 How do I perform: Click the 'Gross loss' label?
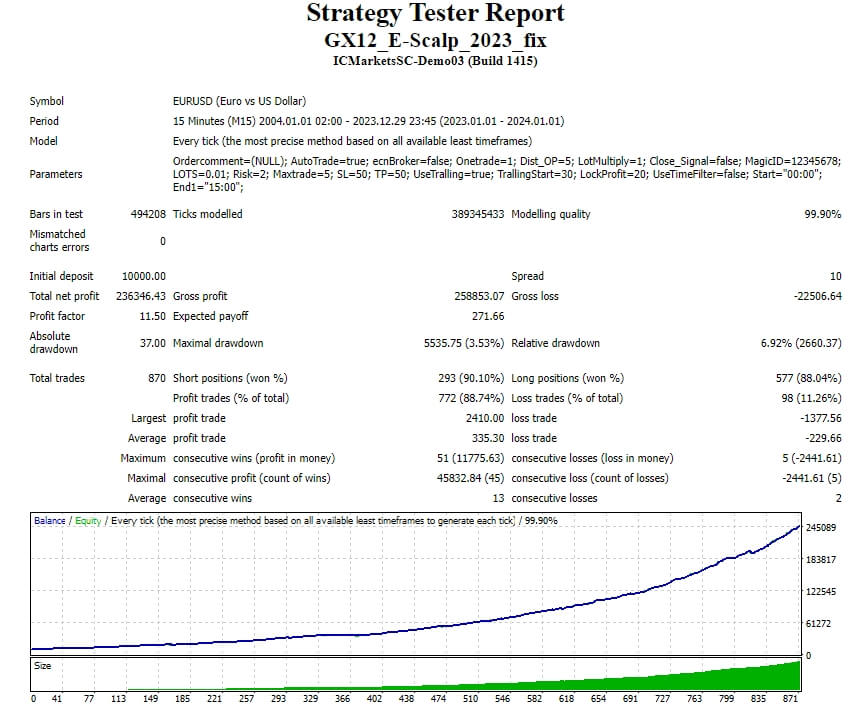(535, 296)
